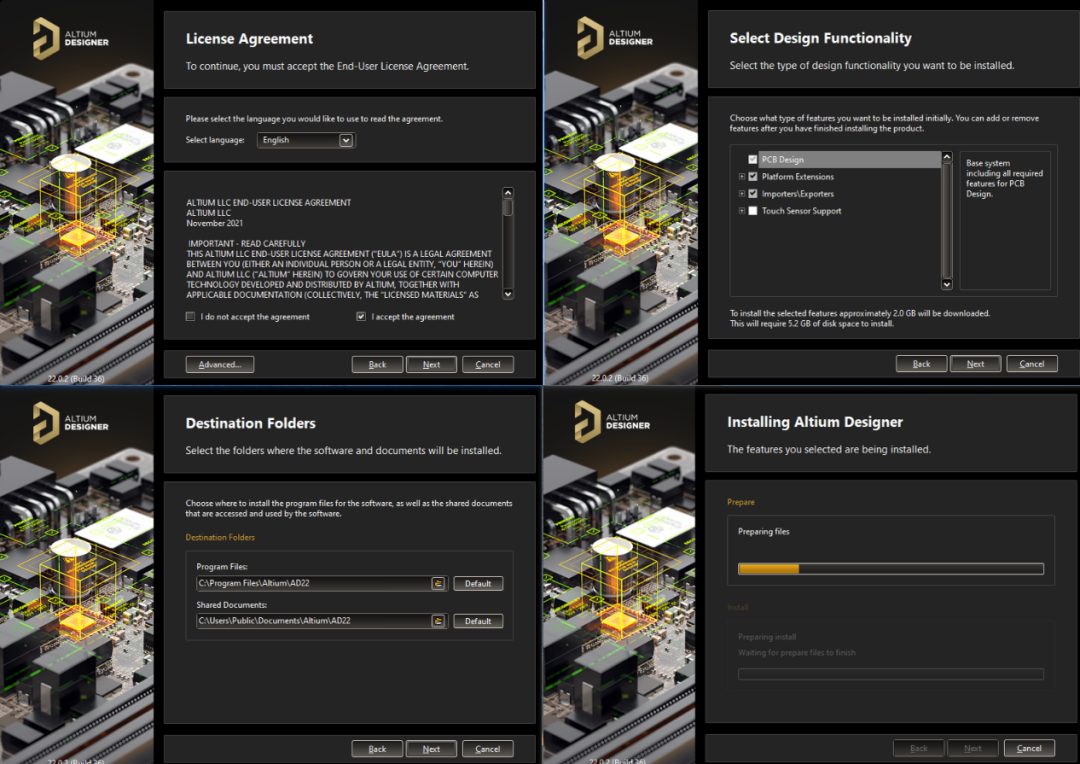This screenshot has height=764, width=1080.
Task: Select the Touch Sensor Support row label
Action: coord(801,211)
